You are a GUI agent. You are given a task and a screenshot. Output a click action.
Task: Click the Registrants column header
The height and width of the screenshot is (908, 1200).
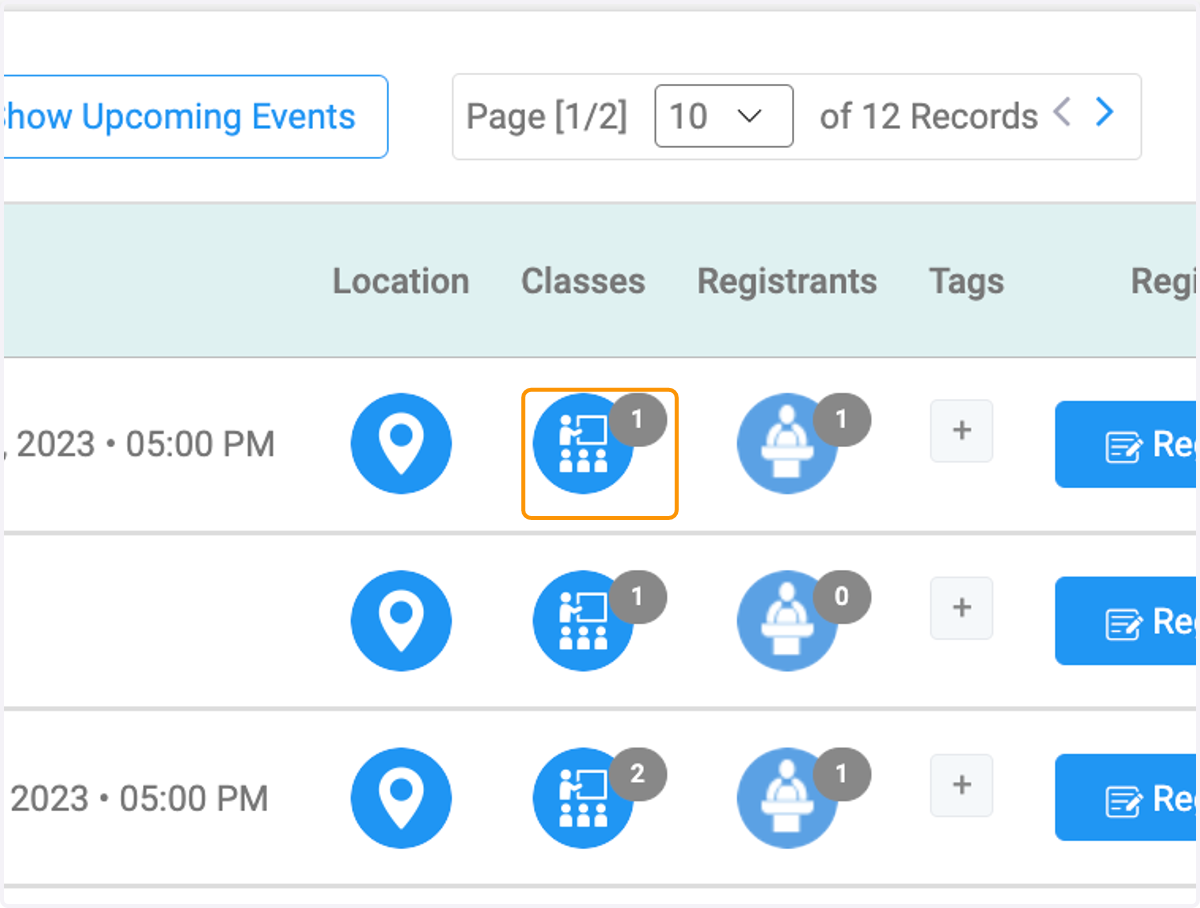[x=787, y=281]
